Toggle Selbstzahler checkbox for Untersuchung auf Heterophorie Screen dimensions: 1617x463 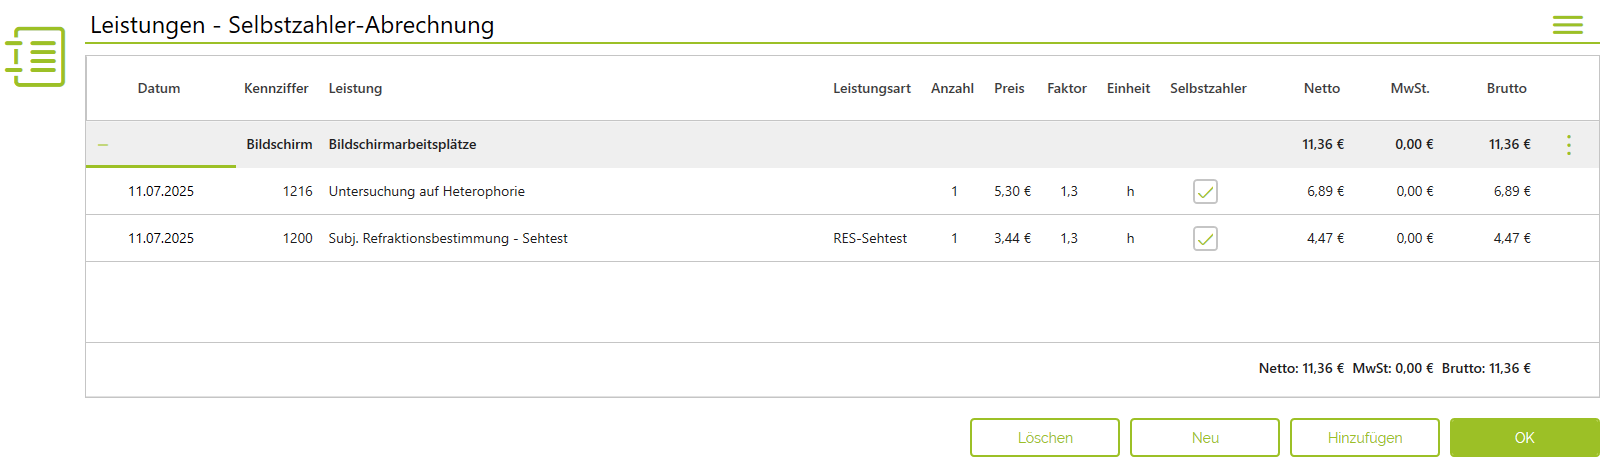pos(1205,192)
